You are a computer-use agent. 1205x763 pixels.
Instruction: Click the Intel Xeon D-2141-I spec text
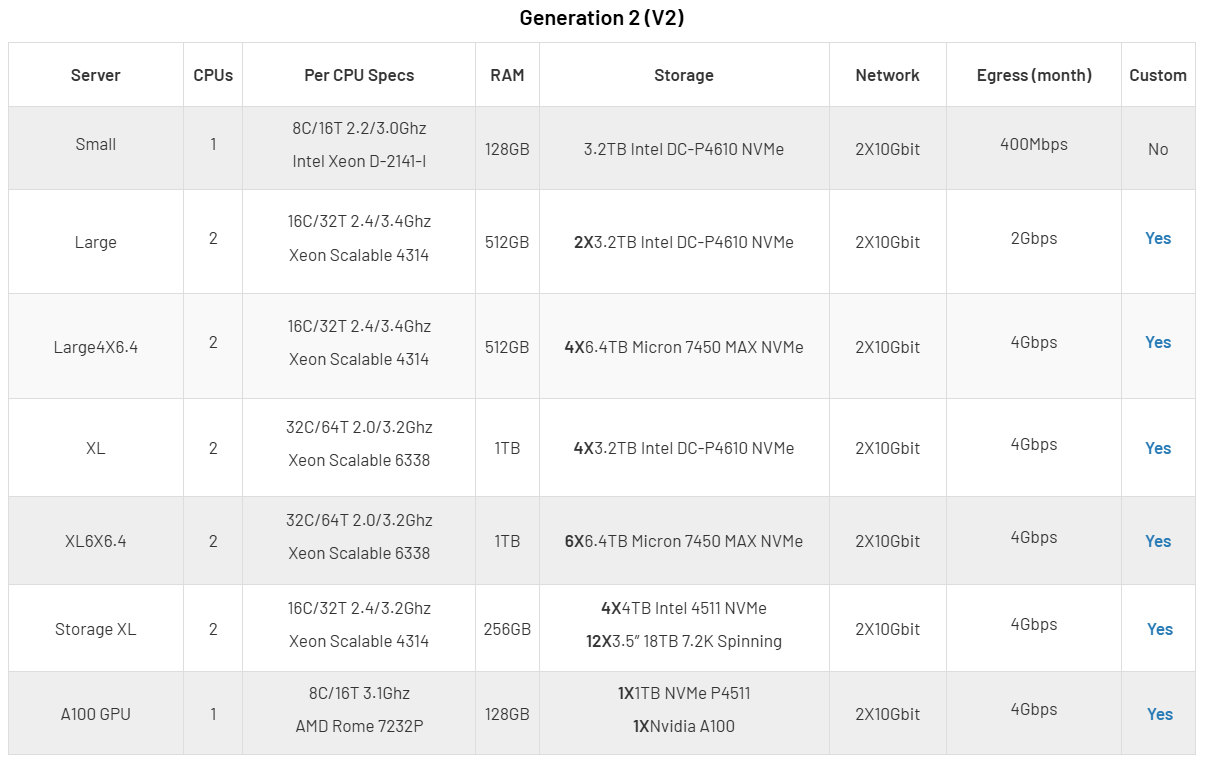359,161
